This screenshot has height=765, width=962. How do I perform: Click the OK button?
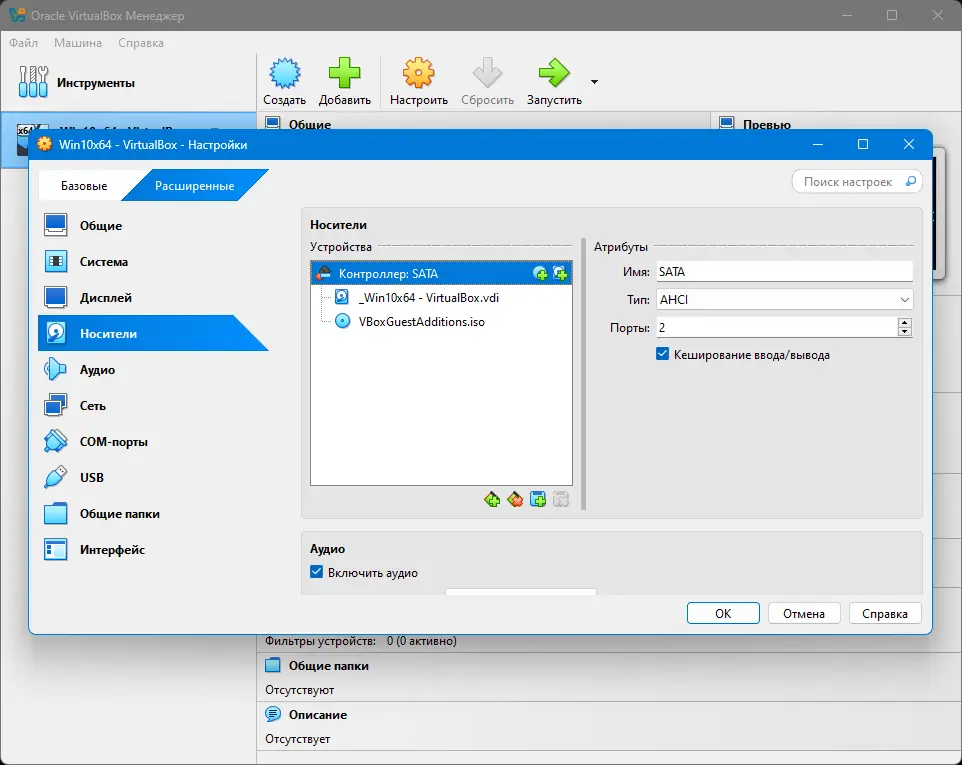pyautogui.click(x=723, y=613)
